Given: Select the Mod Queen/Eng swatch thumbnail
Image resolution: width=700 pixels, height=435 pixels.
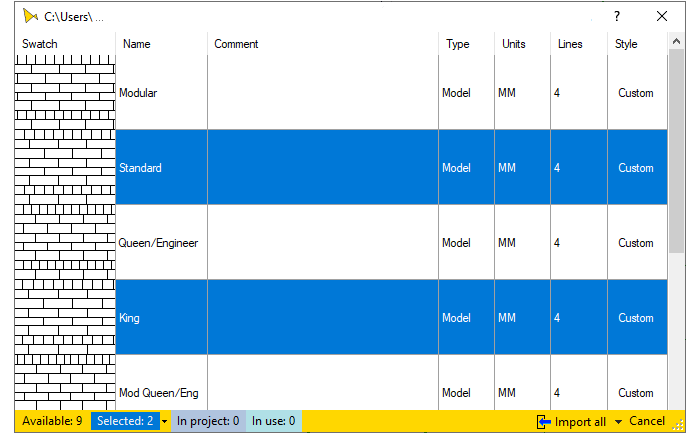Looking at the screenshot, I should coord(65,383).
